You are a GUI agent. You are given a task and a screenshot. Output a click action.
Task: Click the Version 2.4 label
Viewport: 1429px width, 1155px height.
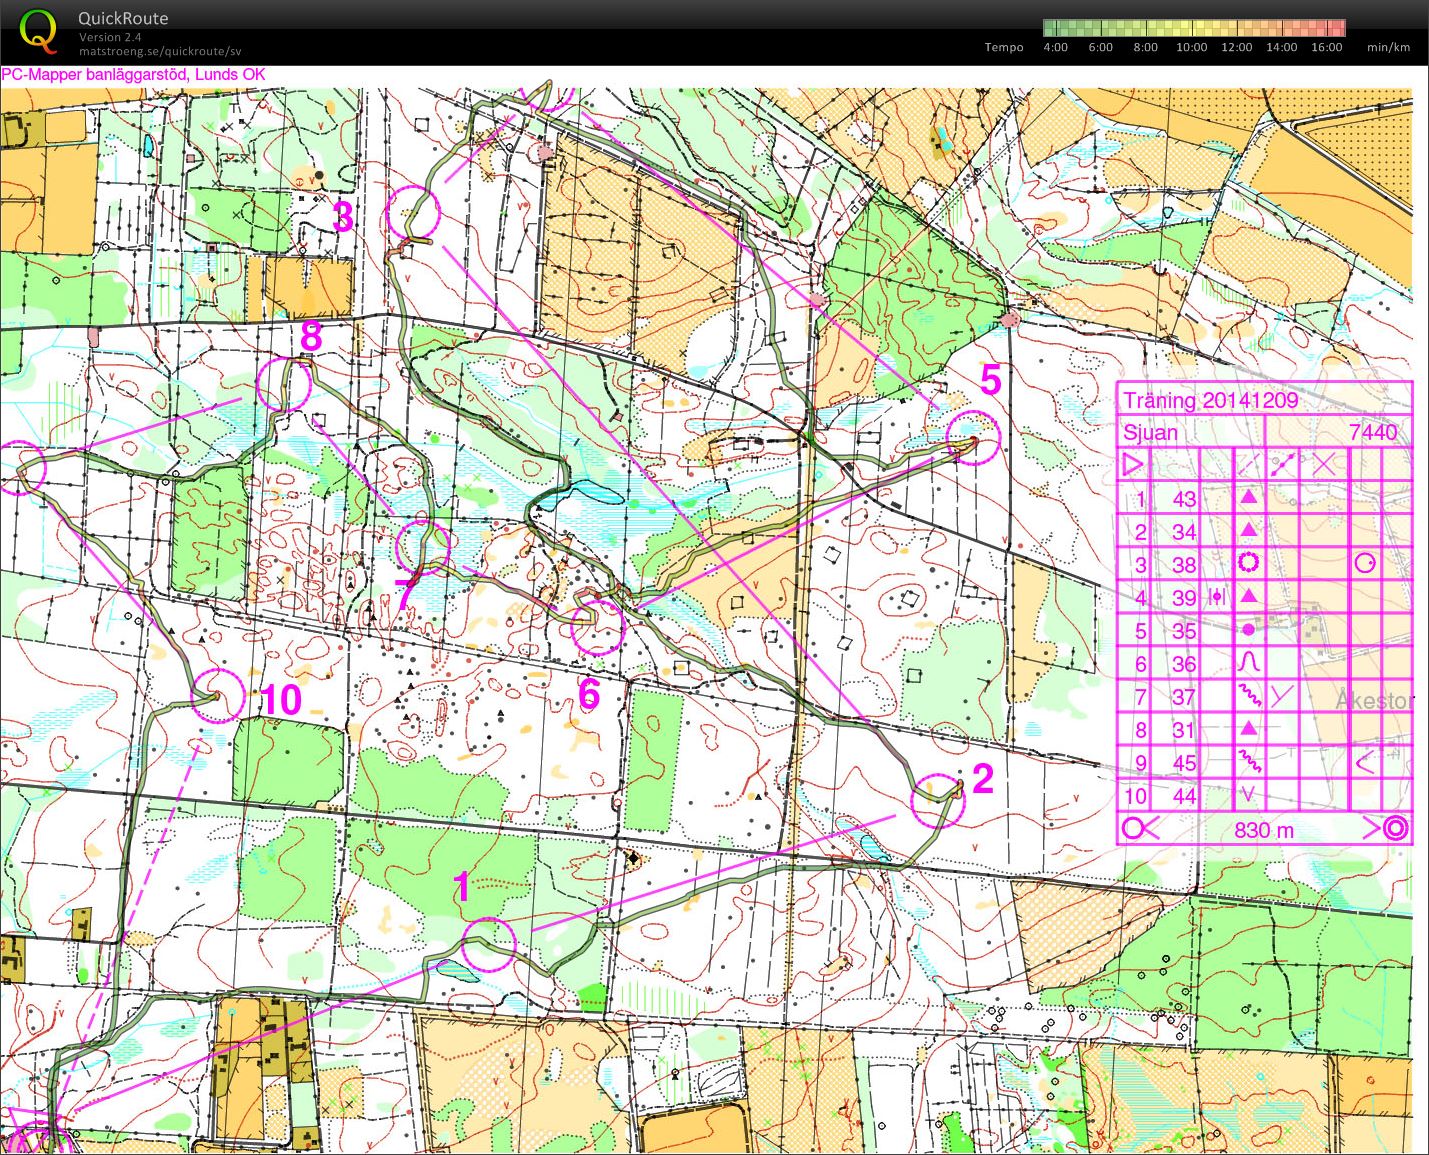[110, 37]
